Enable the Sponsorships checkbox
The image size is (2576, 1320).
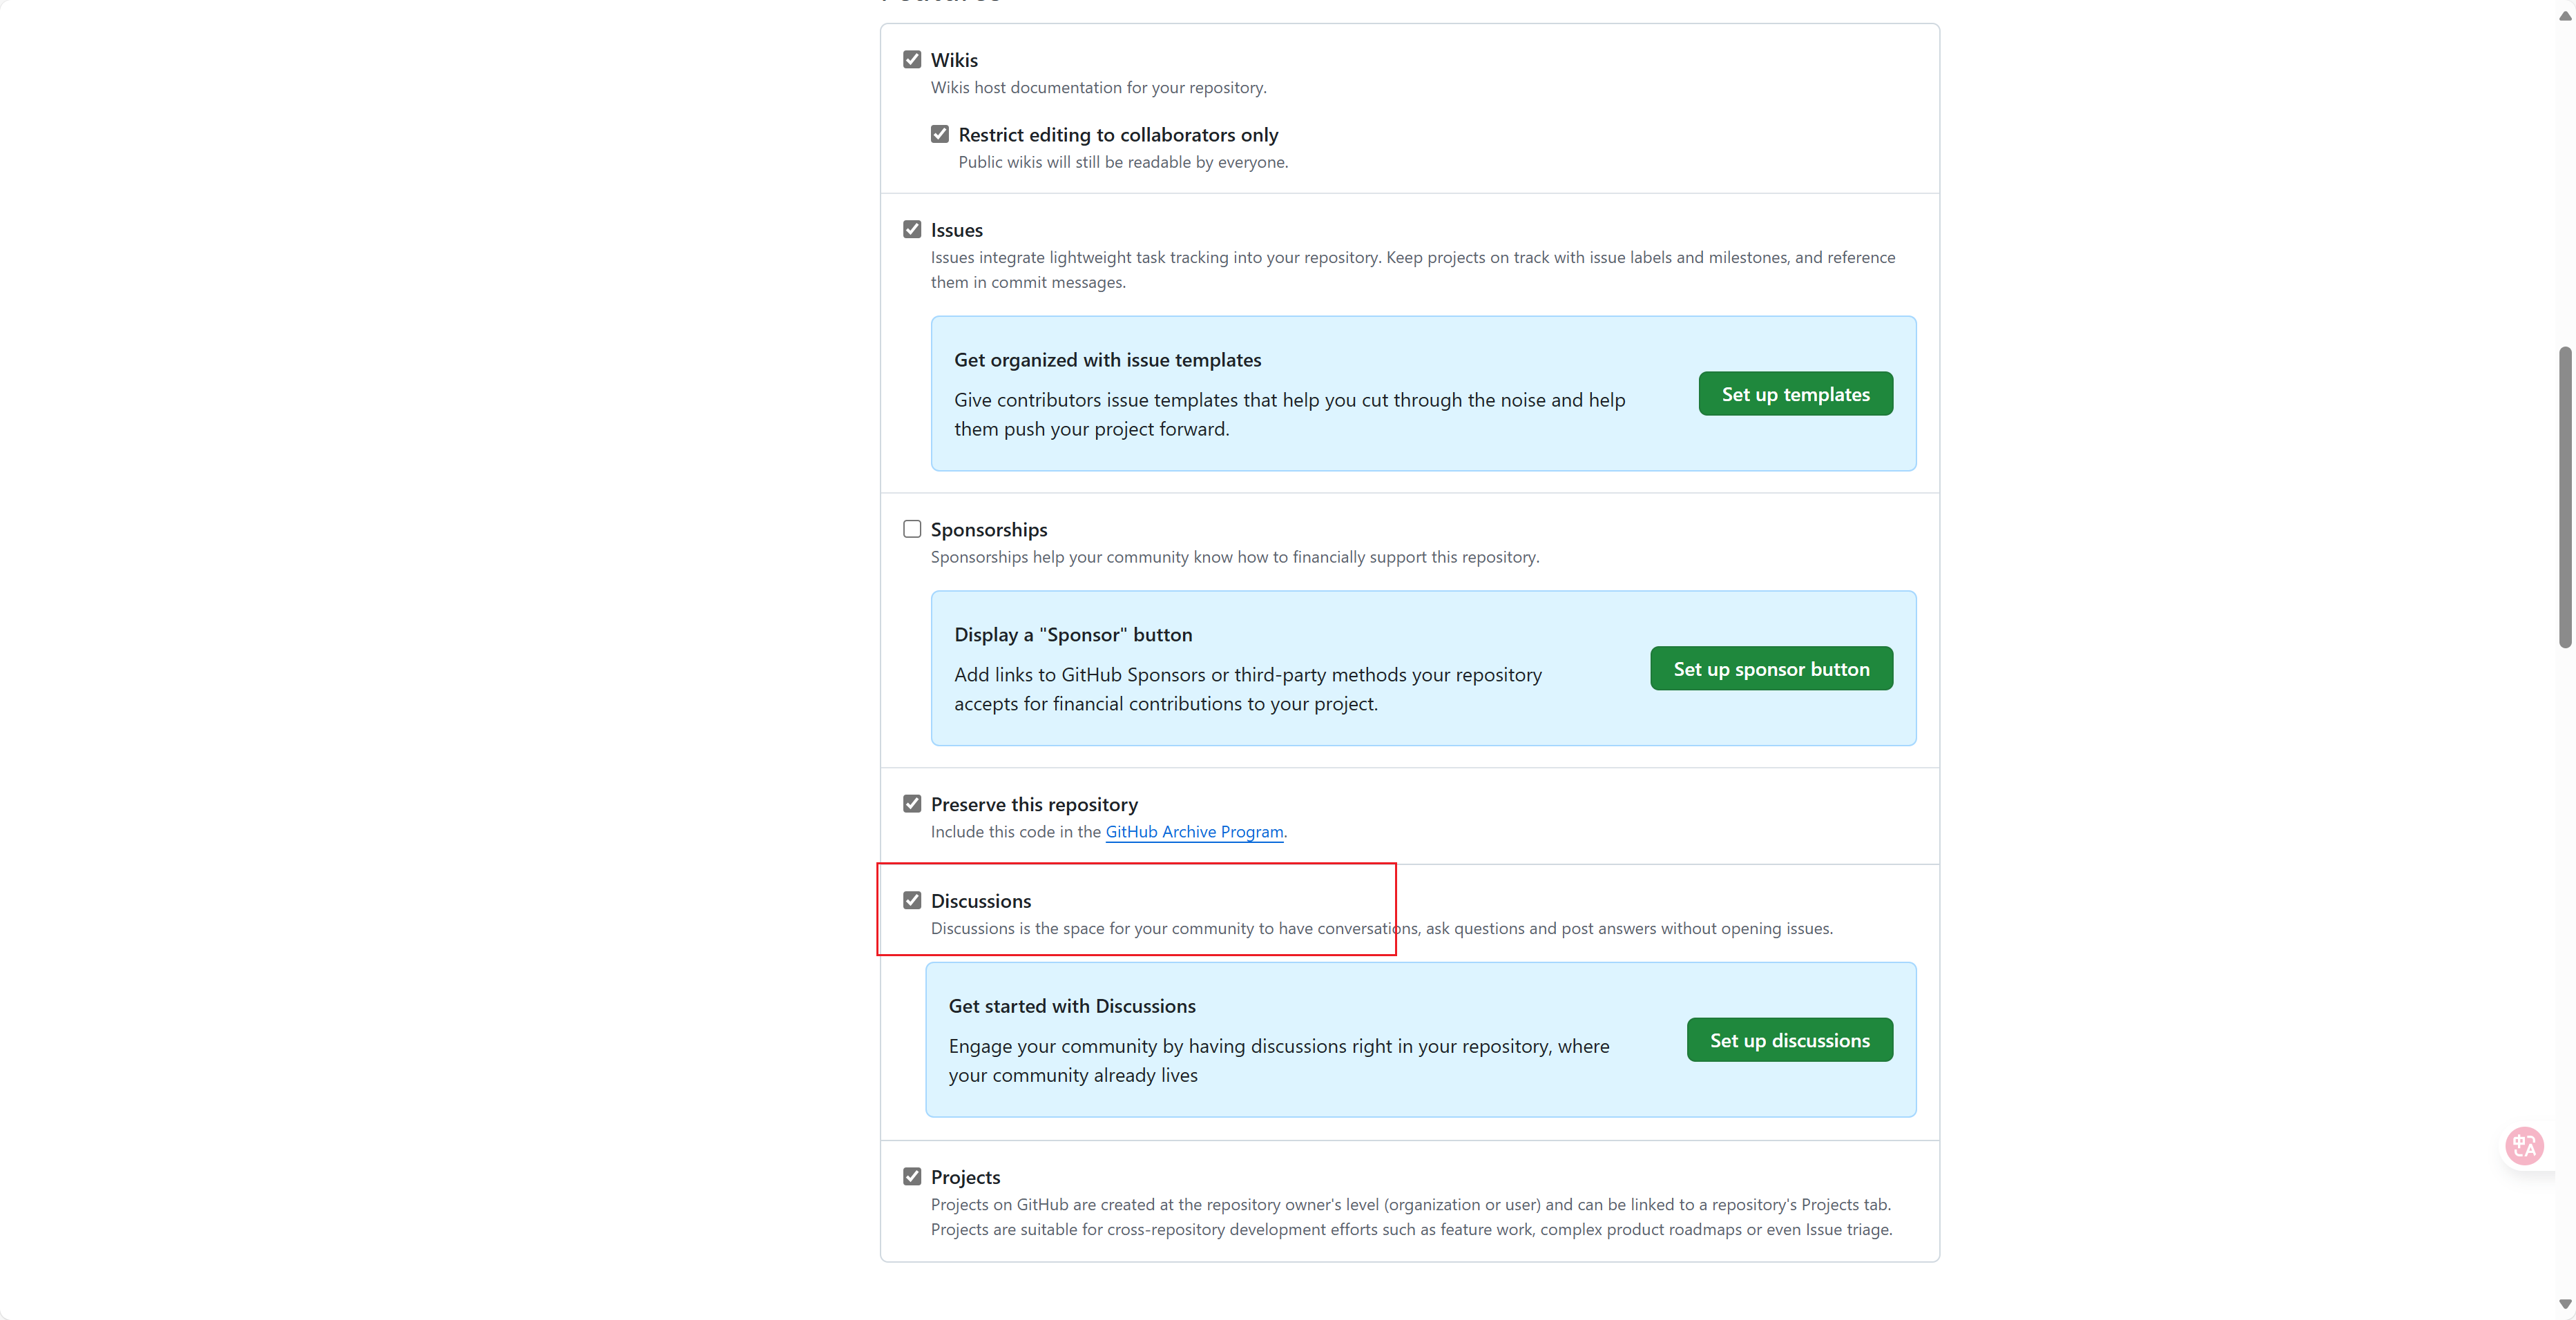(x=912, y=529)
